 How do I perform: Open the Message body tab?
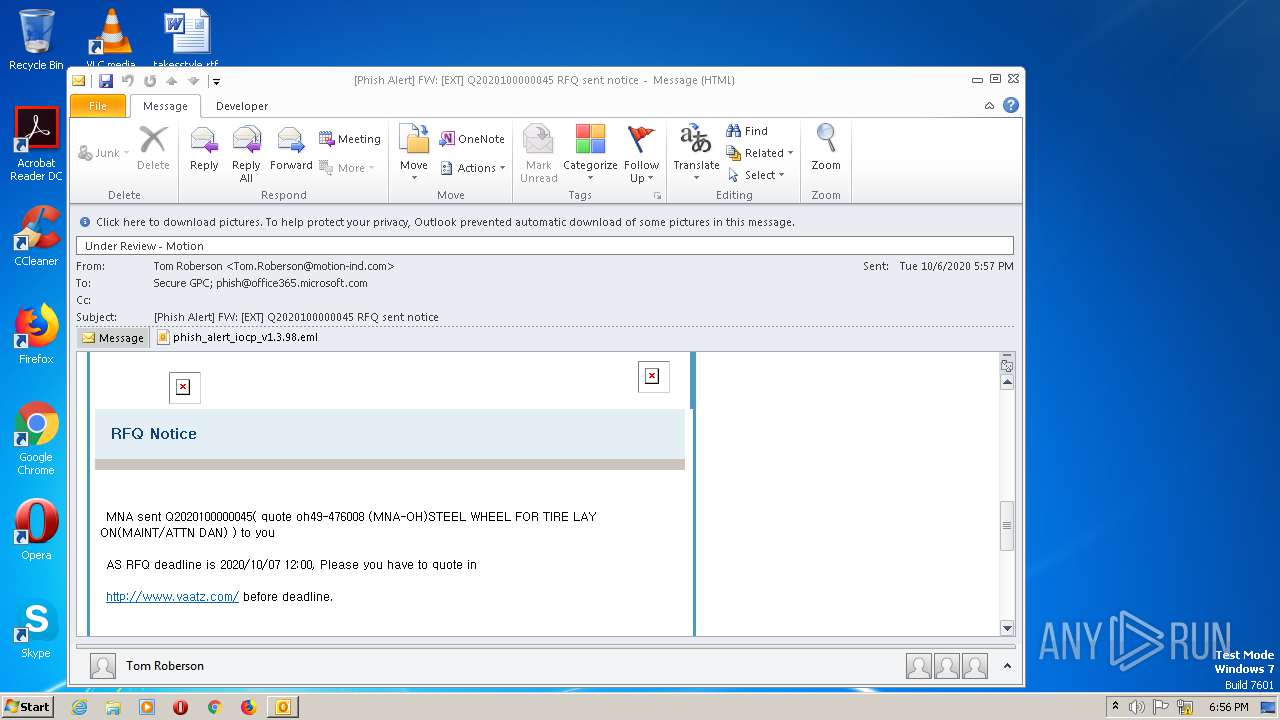(x=113, y=338)
